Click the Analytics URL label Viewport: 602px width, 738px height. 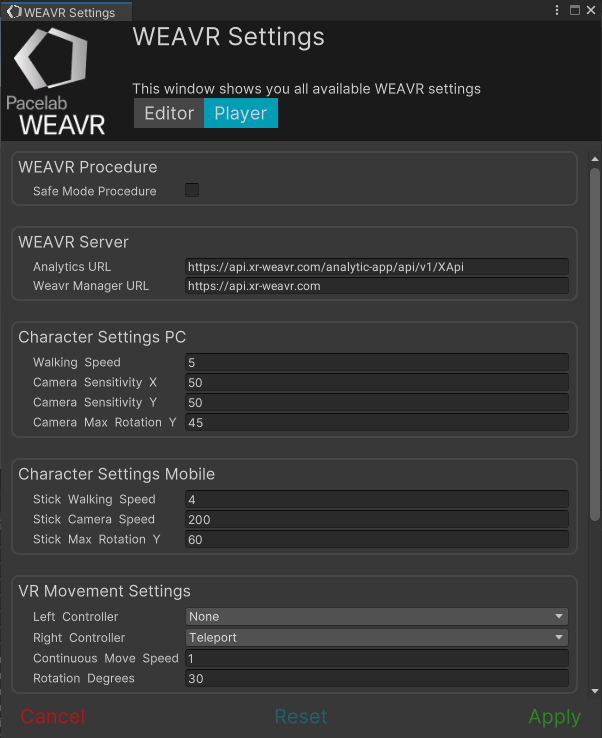(72, 267)
